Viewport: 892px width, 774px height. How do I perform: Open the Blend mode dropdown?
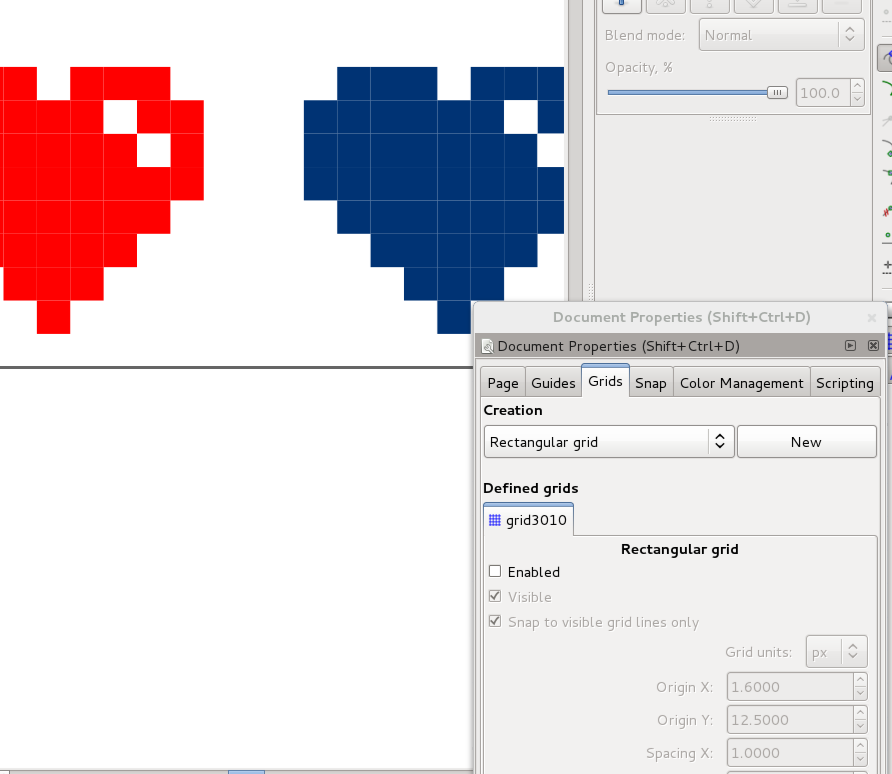click(782, 35)
